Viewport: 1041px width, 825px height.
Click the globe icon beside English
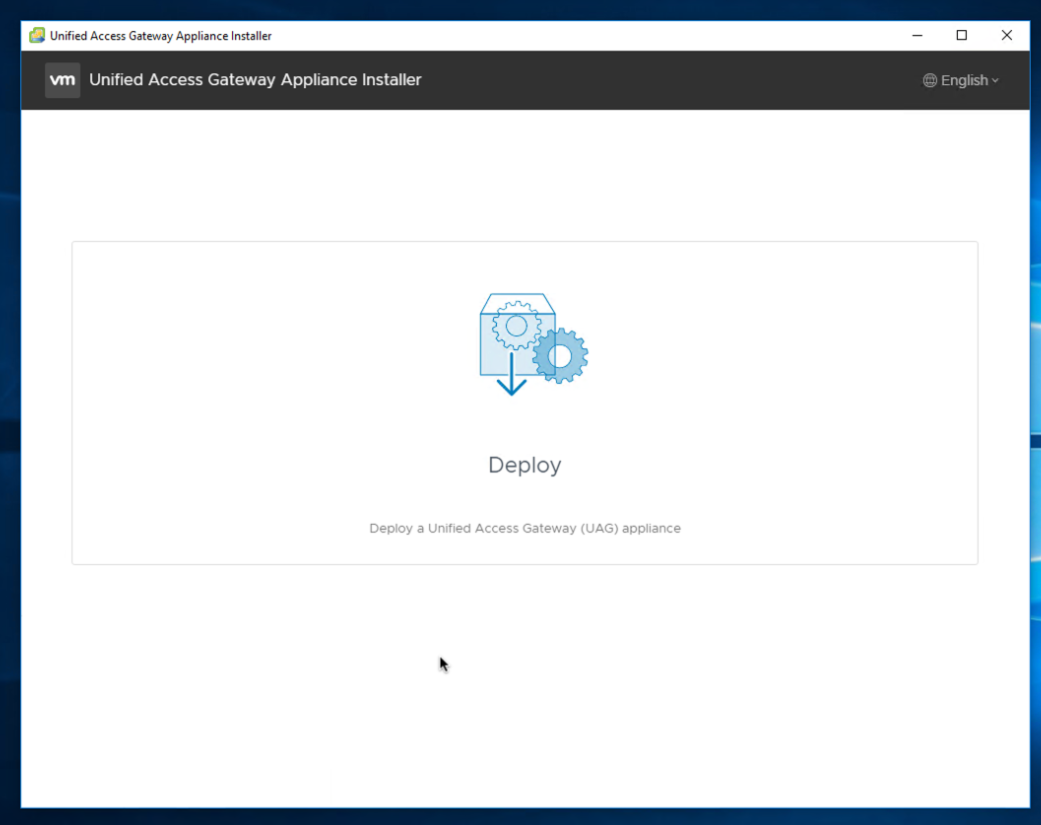tap(931, 80)
